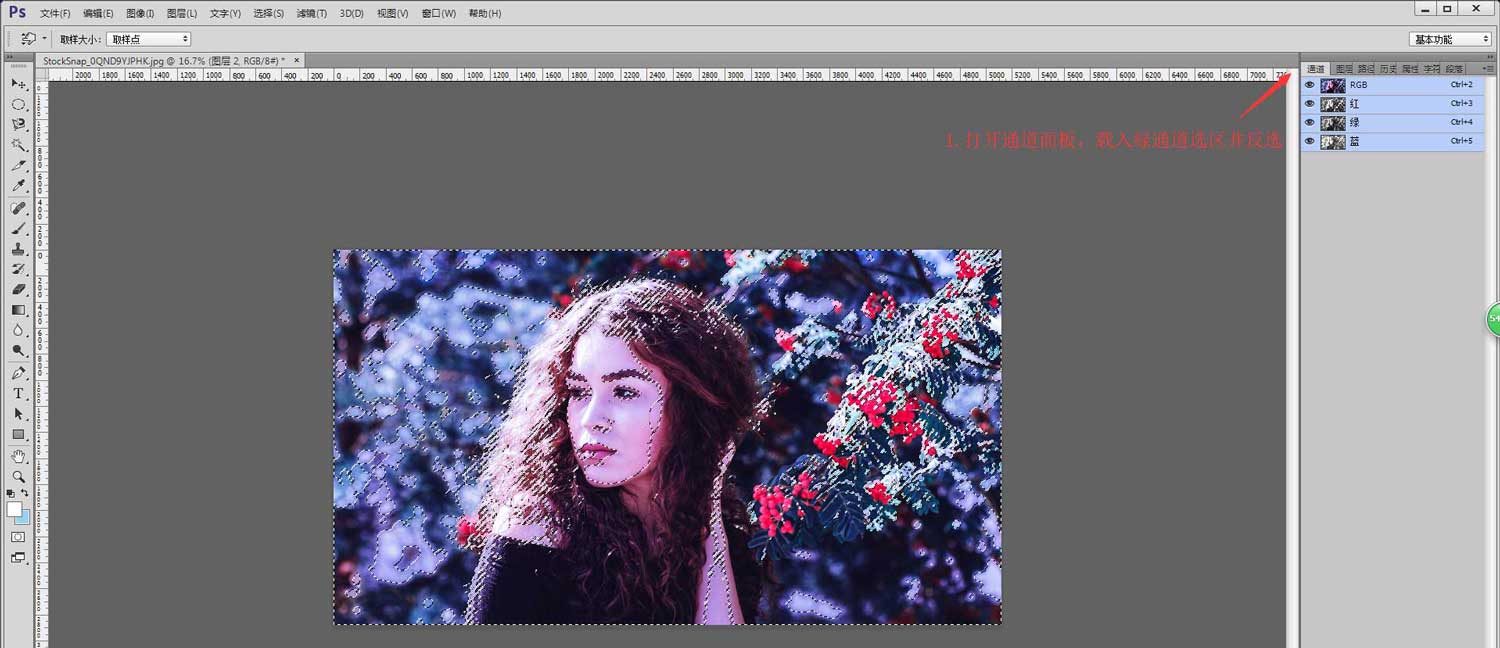Select the Horizontal Type tool
The image size is (1500, 648).
click(18, 393)
